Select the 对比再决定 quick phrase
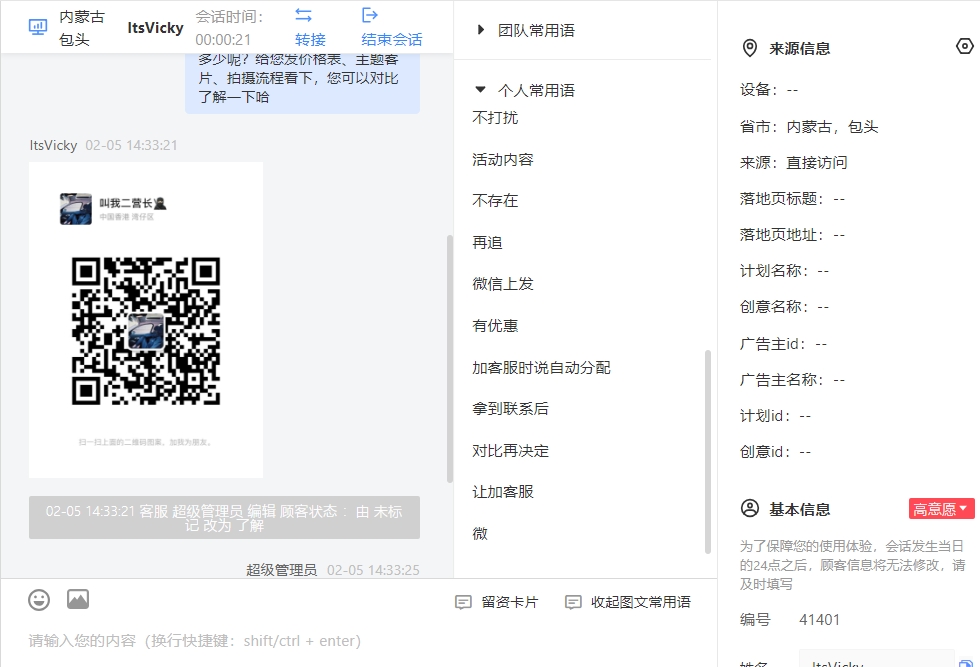 (510, 451)
